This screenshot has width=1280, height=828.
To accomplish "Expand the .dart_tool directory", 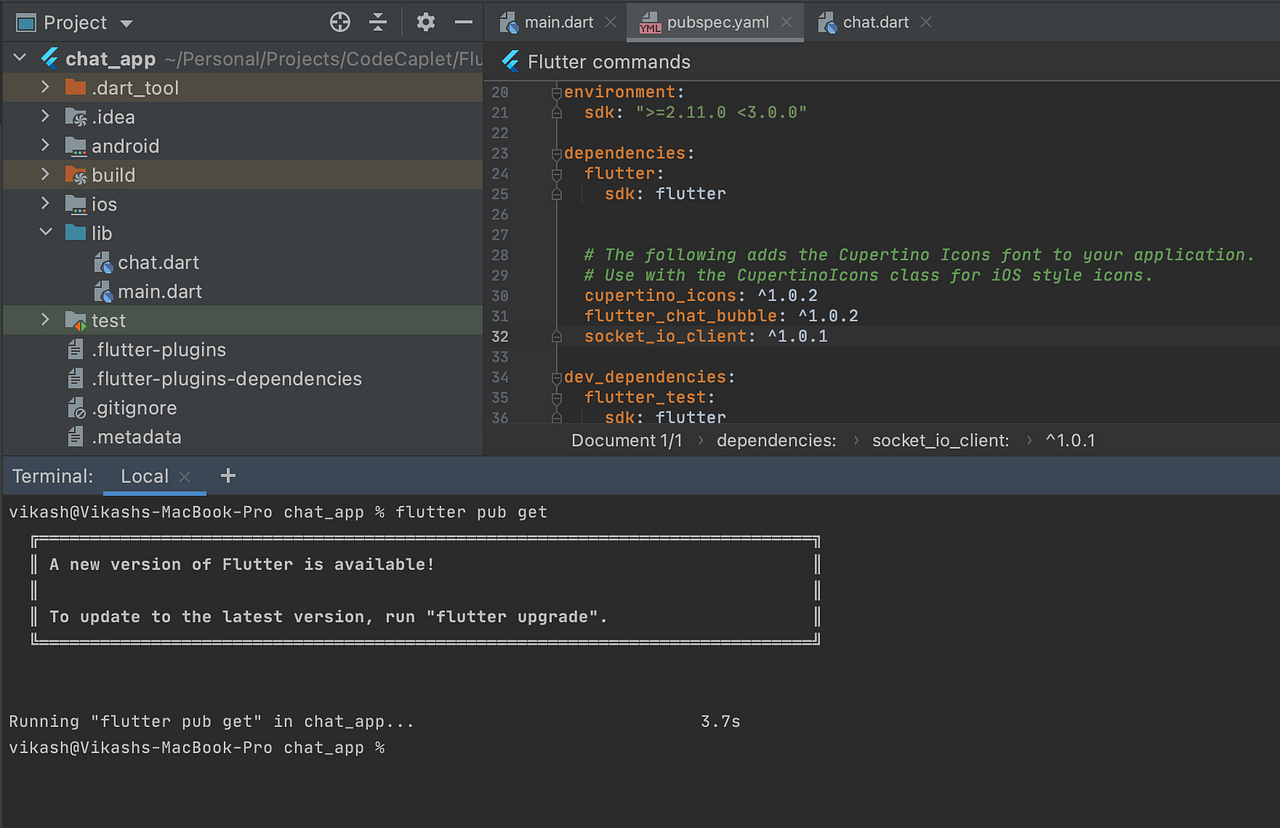I will click(44, 87).
